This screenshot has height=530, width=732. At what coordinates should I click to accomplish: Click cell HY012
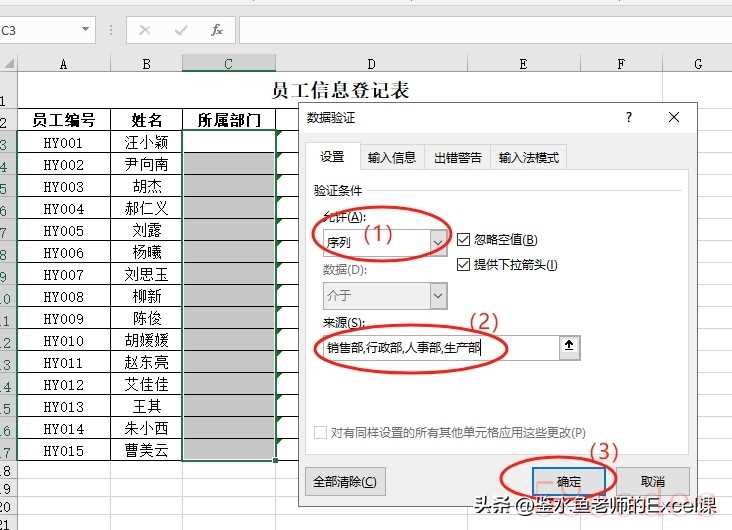(63, 384)
